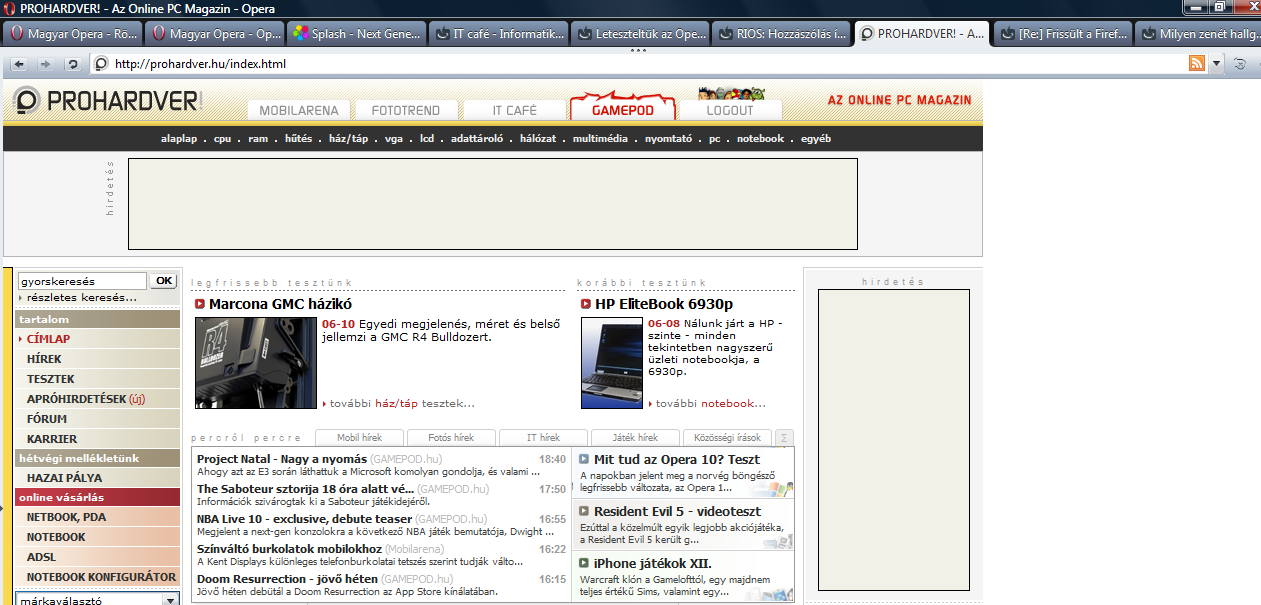This screenshot has height=605, width=1261.
Task: Switch to Játék hírek news tab
Action: pos(635,437)
